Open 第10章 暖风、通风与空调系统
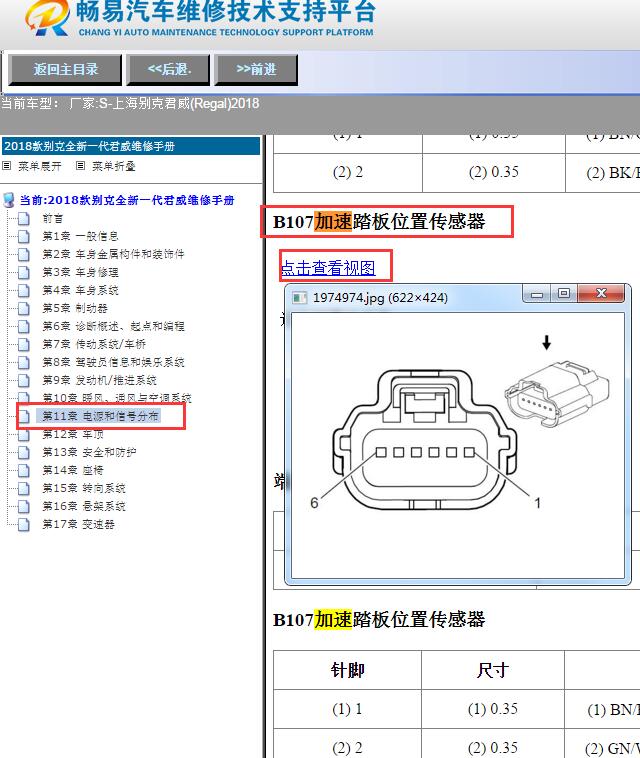Image resolution: width=640 pixels, height=758 pixels. (116, 398)
